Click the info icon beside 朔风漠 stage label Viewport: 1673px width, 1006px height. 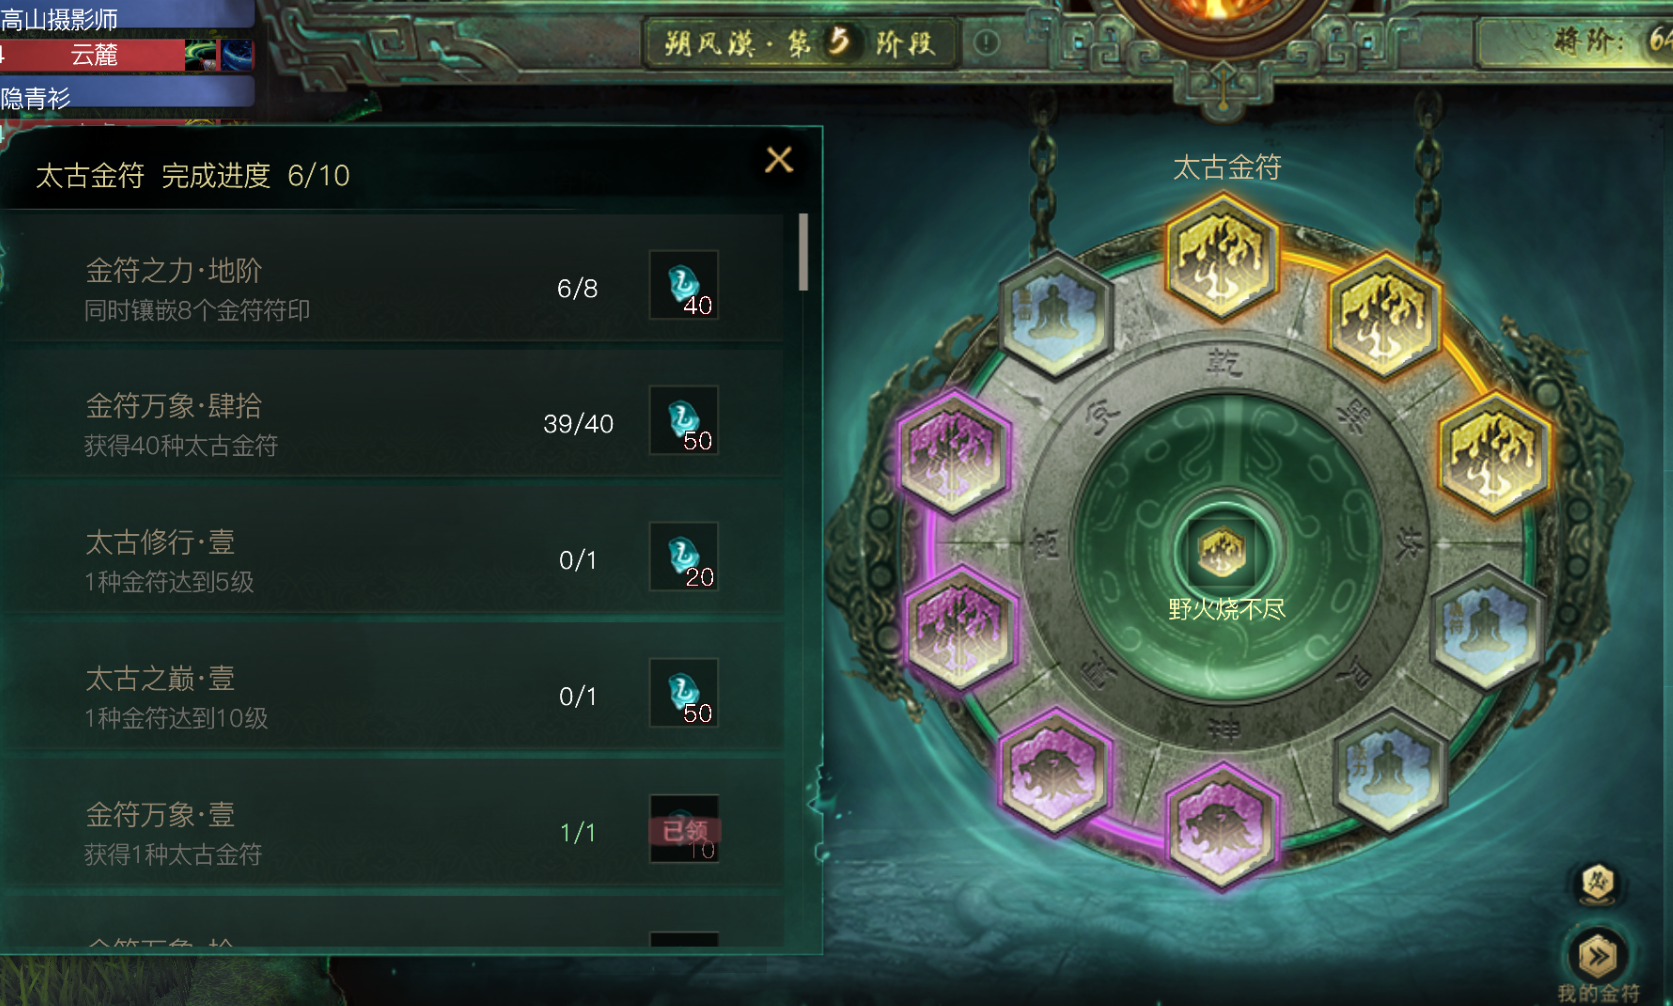pos(987,42)
